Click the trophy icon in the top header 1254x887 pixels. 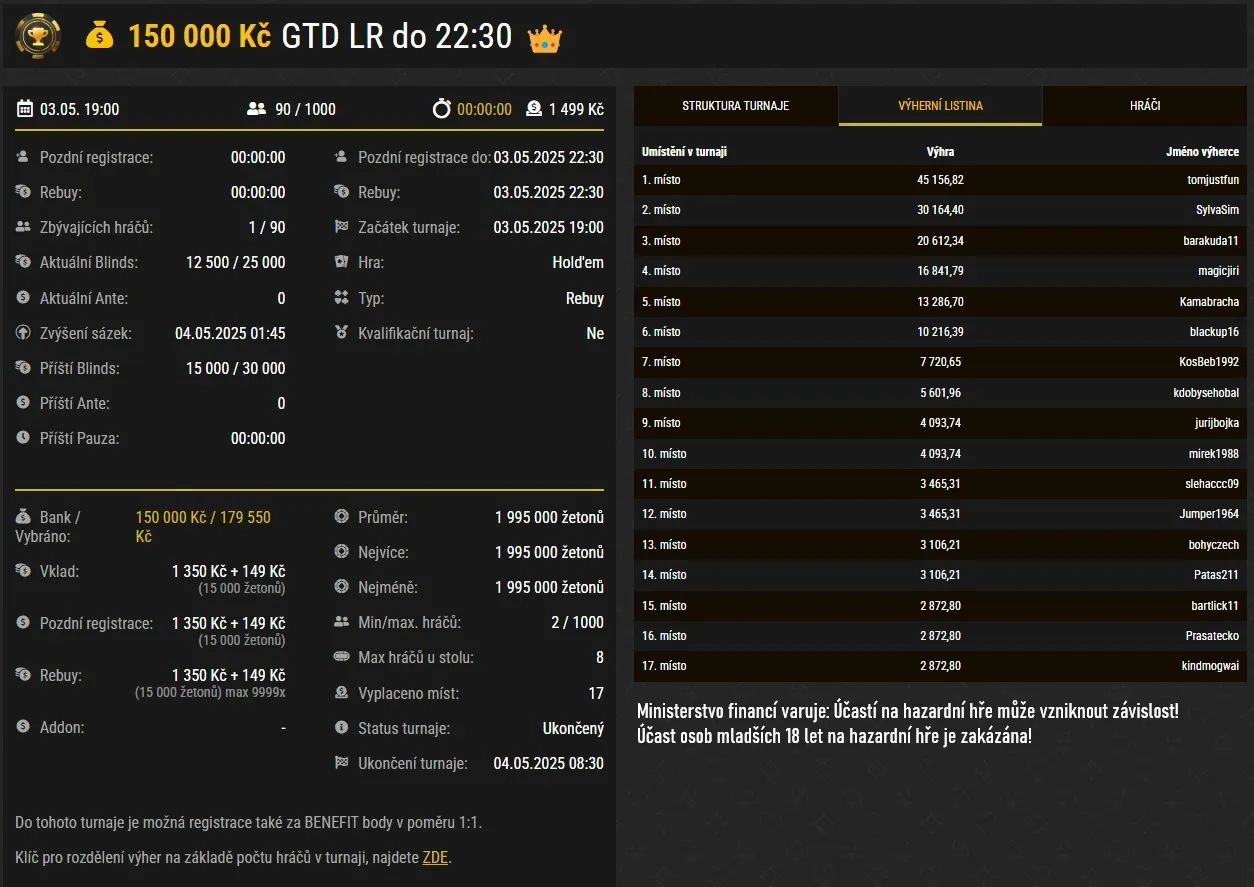click(x=38, y=36)
